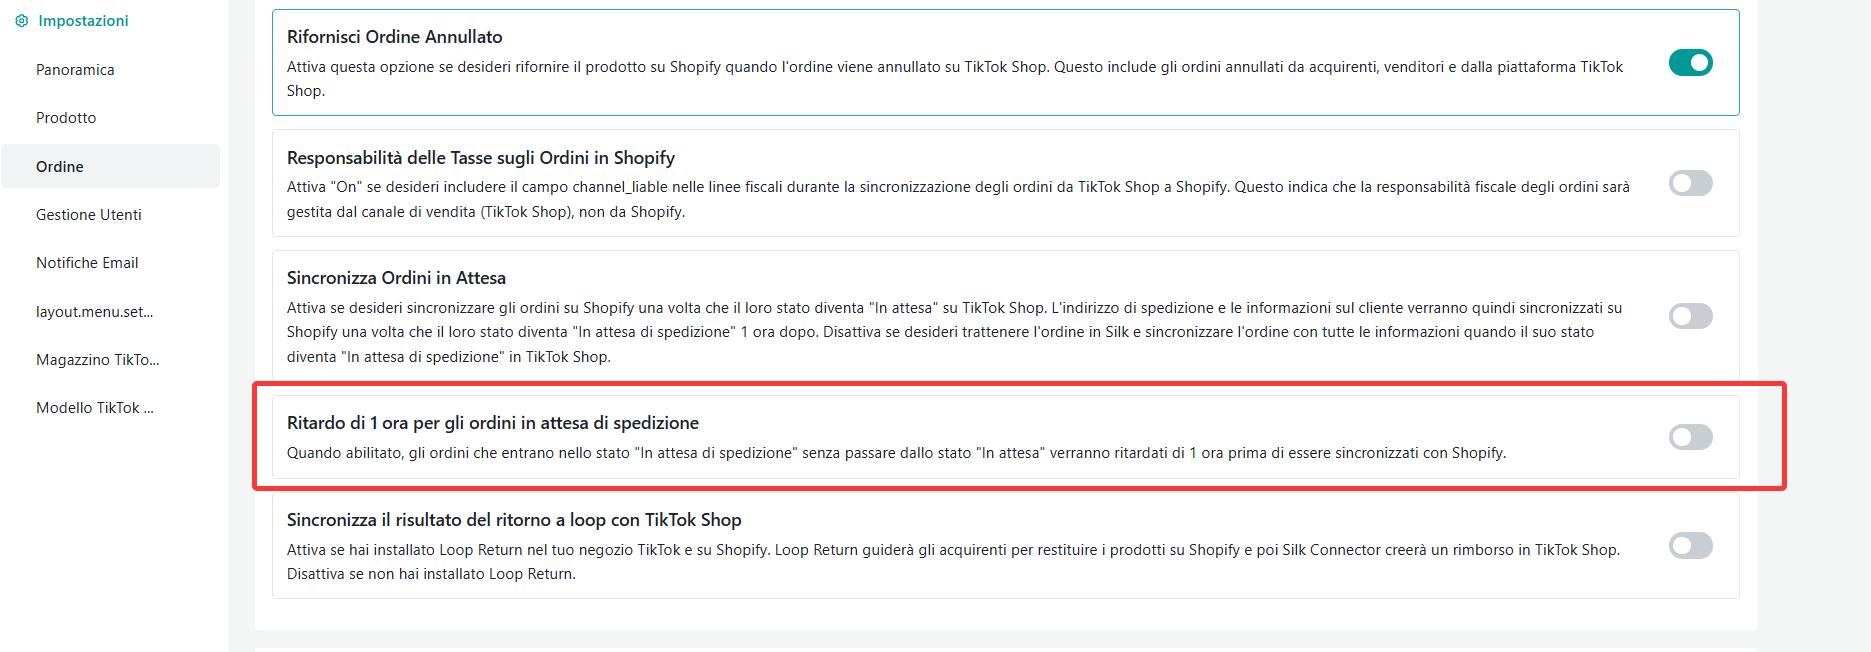Select the Ordine sidebar item
This screenshot has height=652, width=1871.
point(60,167)
